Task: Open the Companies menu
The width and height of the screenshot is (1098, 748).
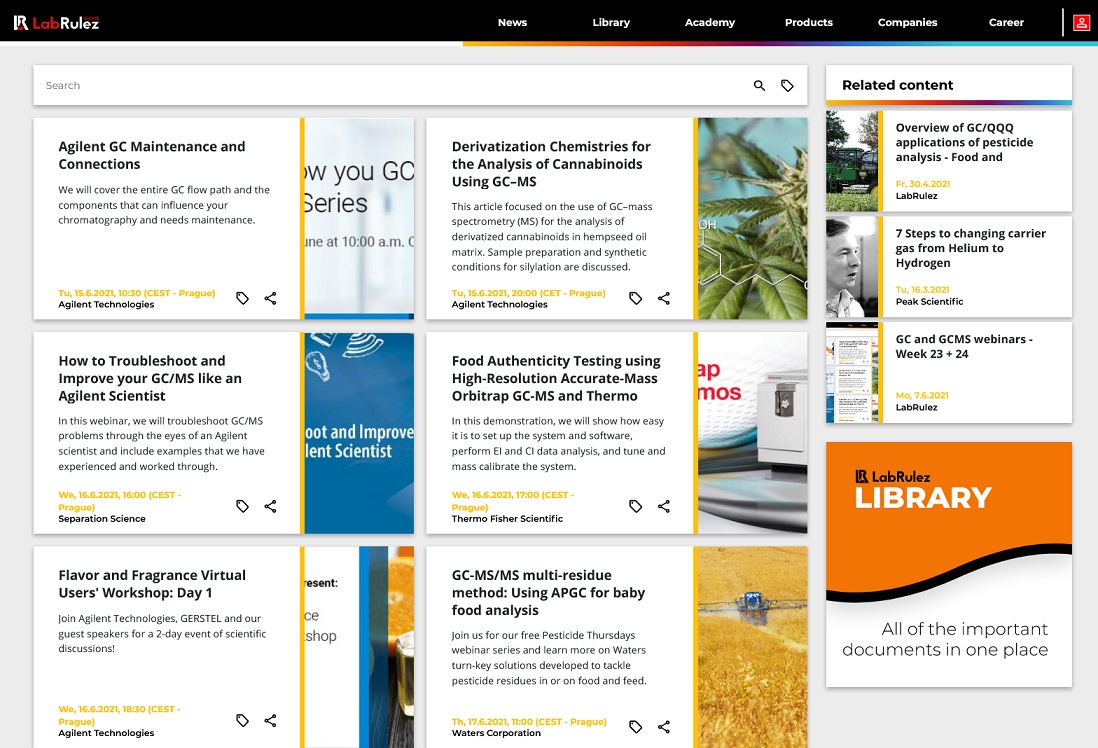Action: (907, 22)
